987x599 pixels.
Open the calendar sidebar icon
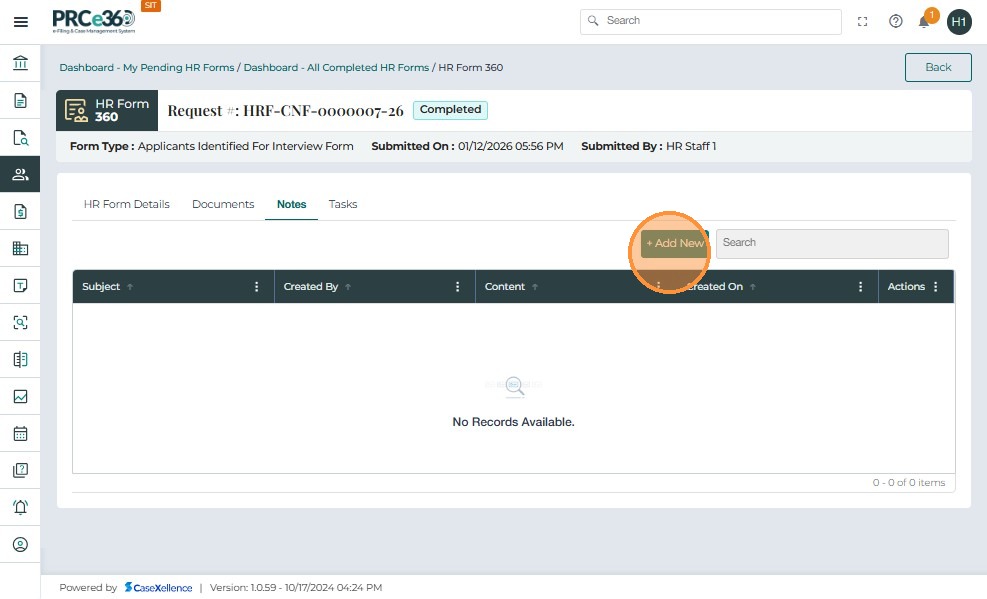20,434
